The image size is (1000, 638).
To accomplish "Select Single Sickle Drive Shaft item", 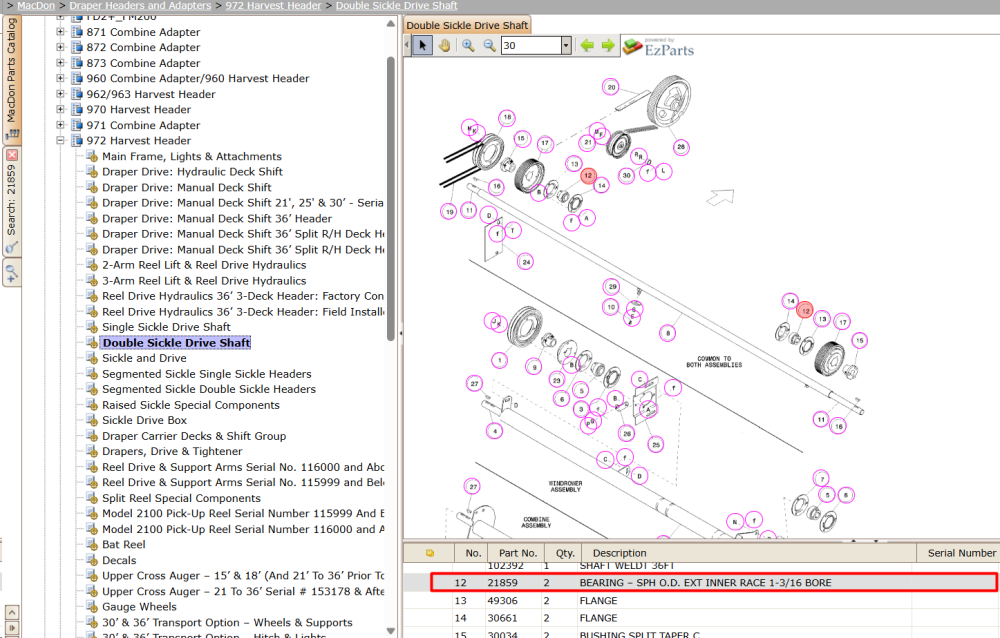I will pyautogui.click(x=166, y=327).
